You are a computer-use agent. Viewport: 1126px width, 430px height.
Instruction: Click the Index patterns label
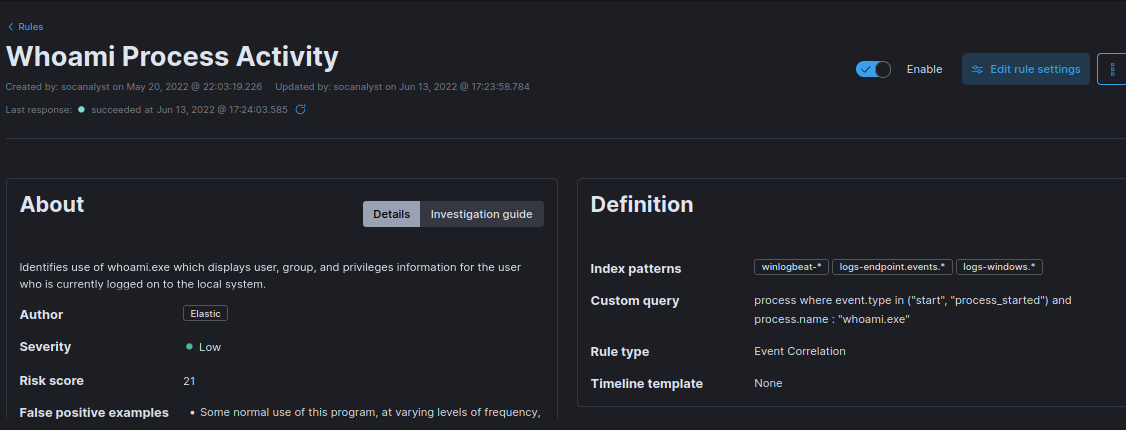(x=636, y=268)
